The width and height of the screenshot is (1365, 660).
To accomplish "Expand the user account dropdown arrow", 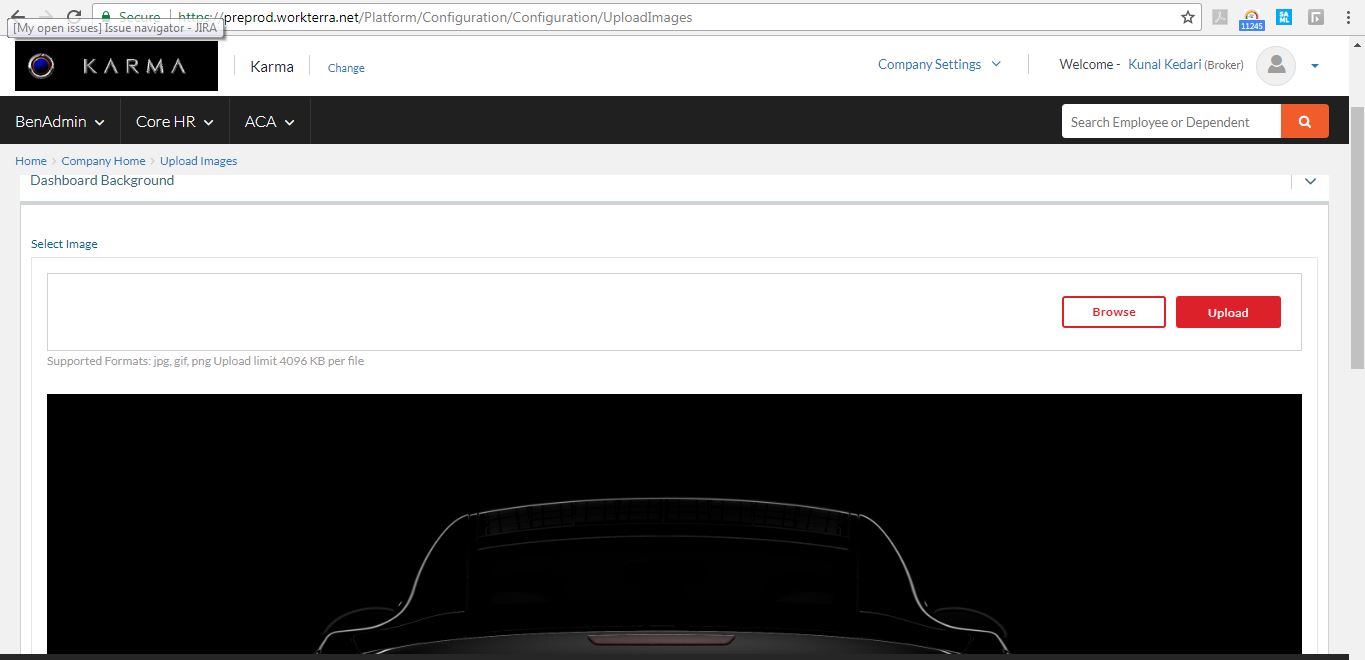I will coord(1314,66).
